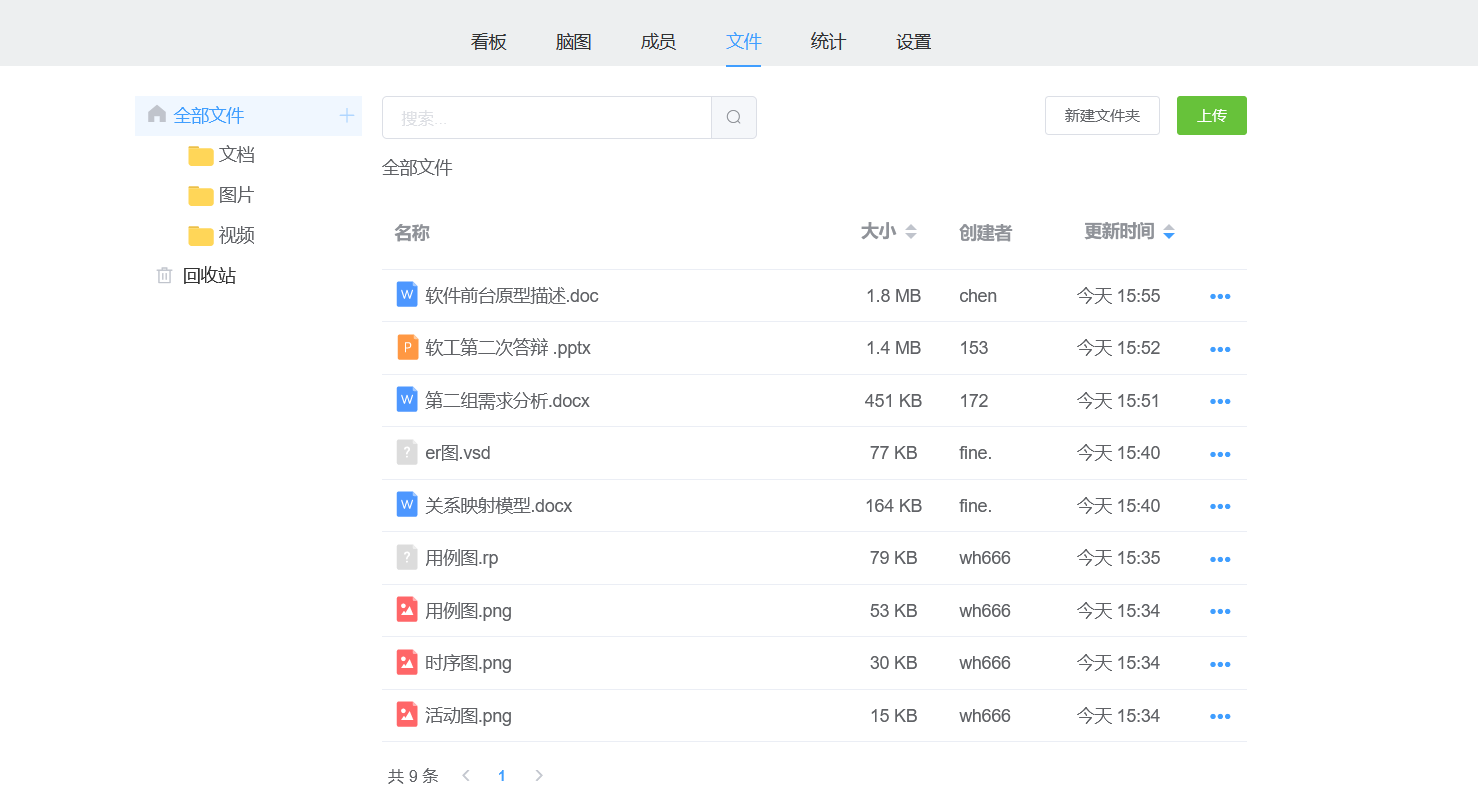
Task: Click the plus icon beside 全部文件
Action: (347, 115)
